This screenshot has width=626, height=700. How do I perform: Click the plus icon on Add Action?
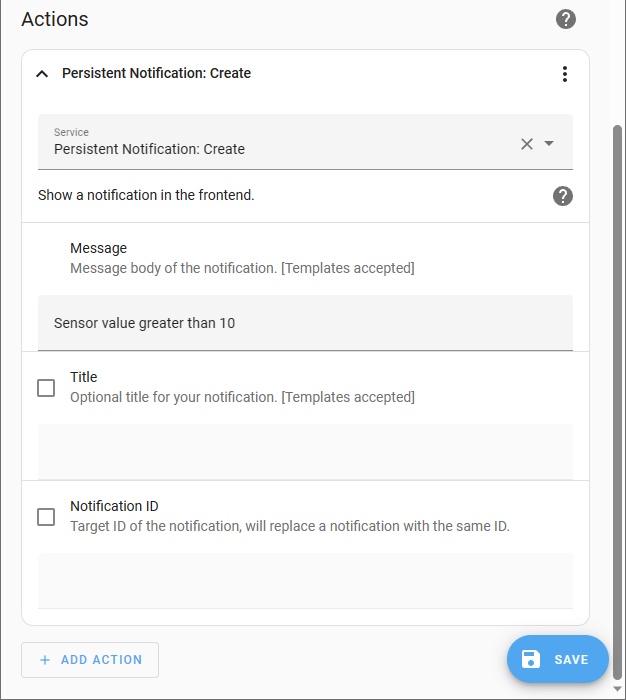(x=44, y=660)
